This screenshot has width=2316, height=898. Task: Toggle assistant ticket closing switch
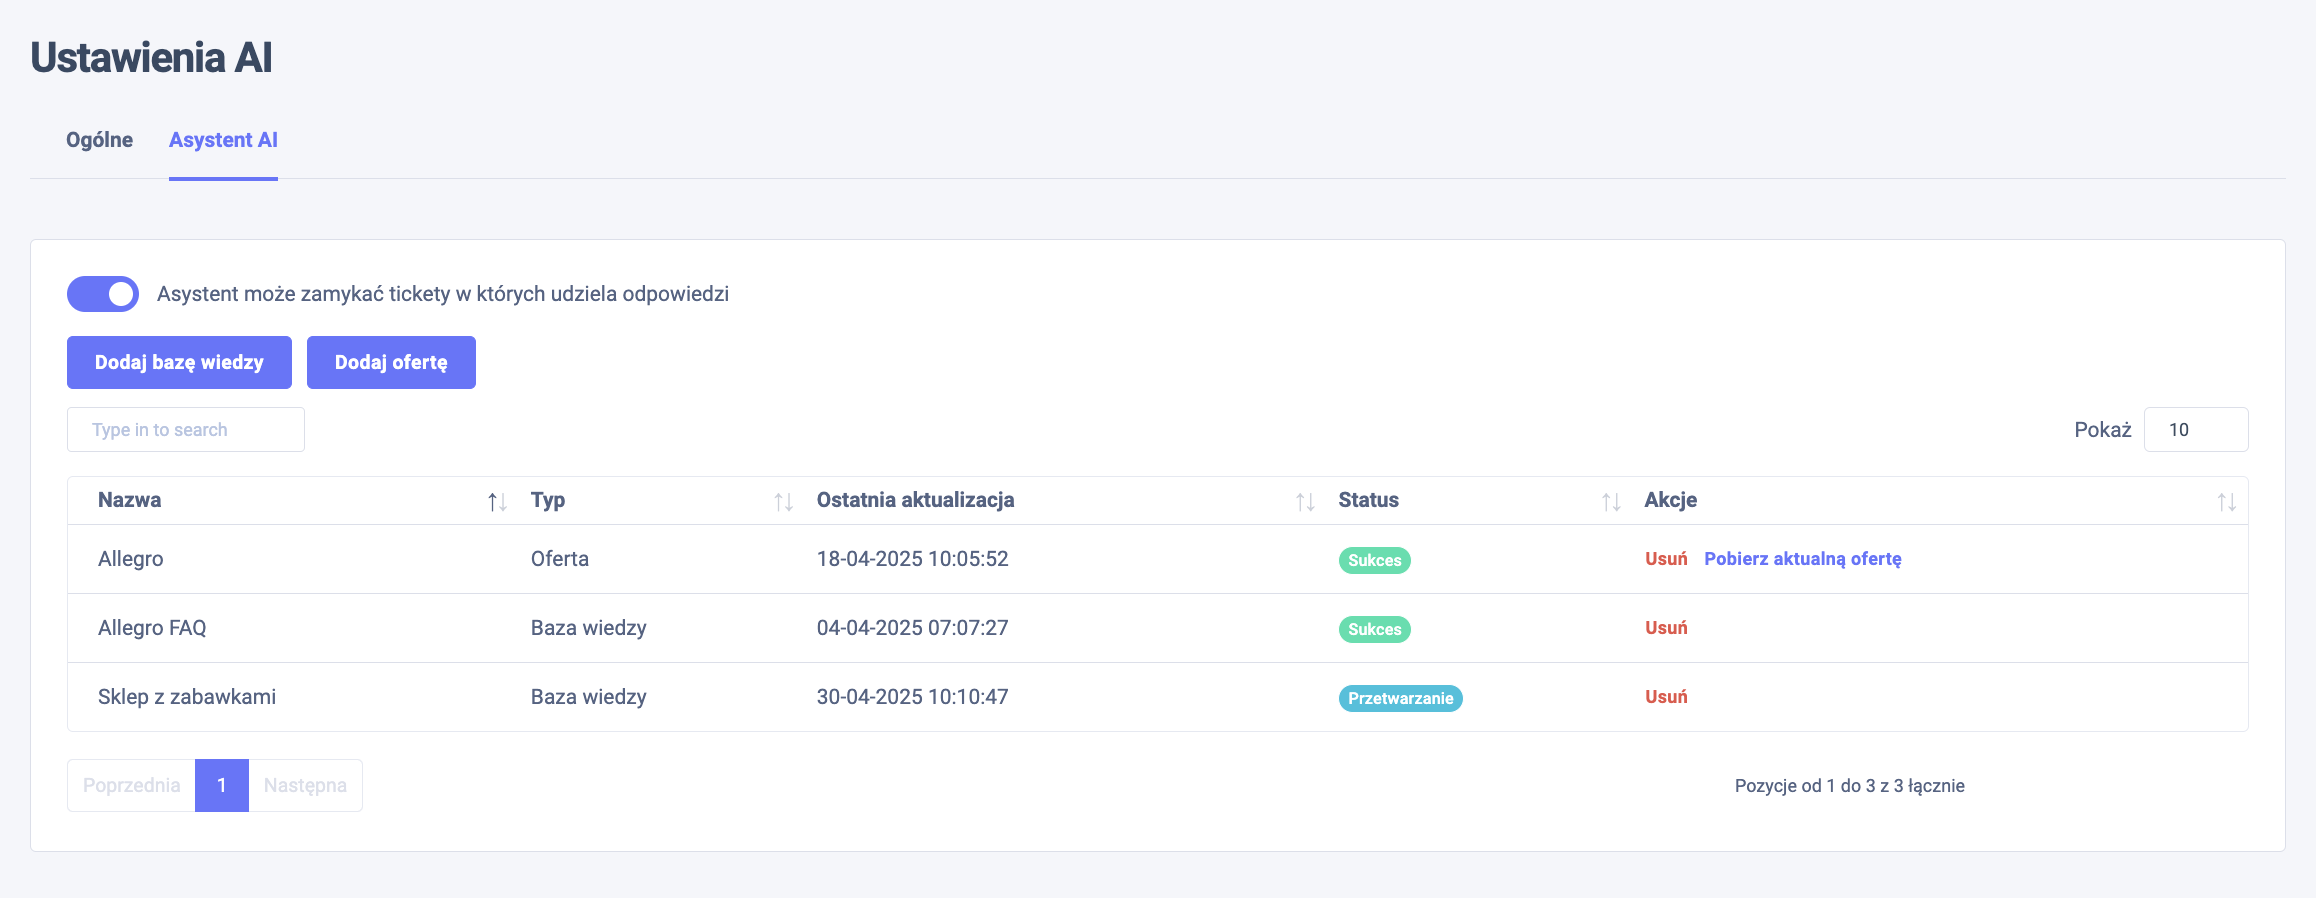[103, 294]
